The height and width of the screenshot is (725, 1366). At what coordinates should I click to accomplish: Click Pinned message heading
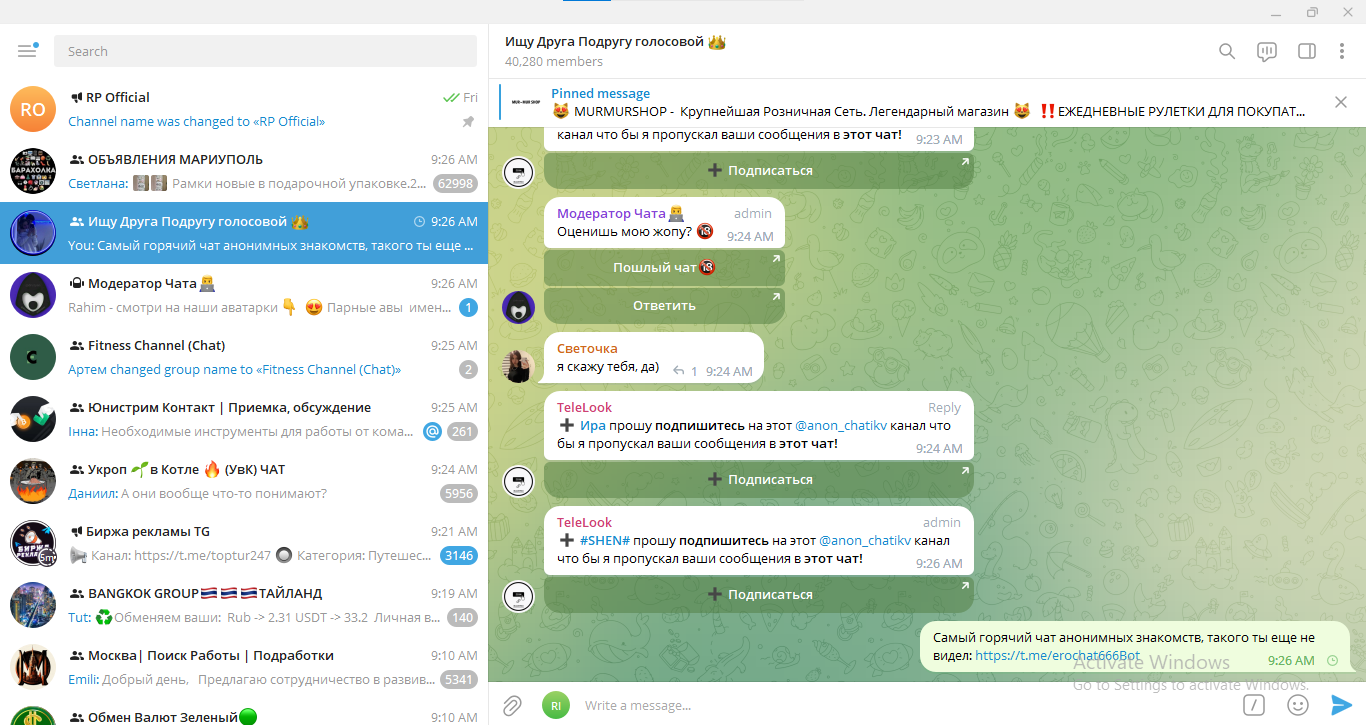600,93
